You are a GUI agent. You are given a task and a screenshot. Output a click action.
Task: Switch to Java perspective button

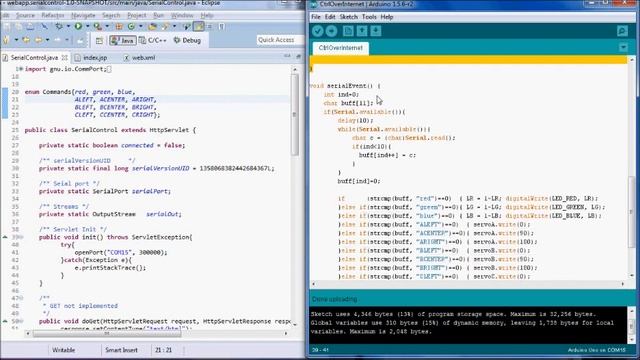tap(122, 40)
